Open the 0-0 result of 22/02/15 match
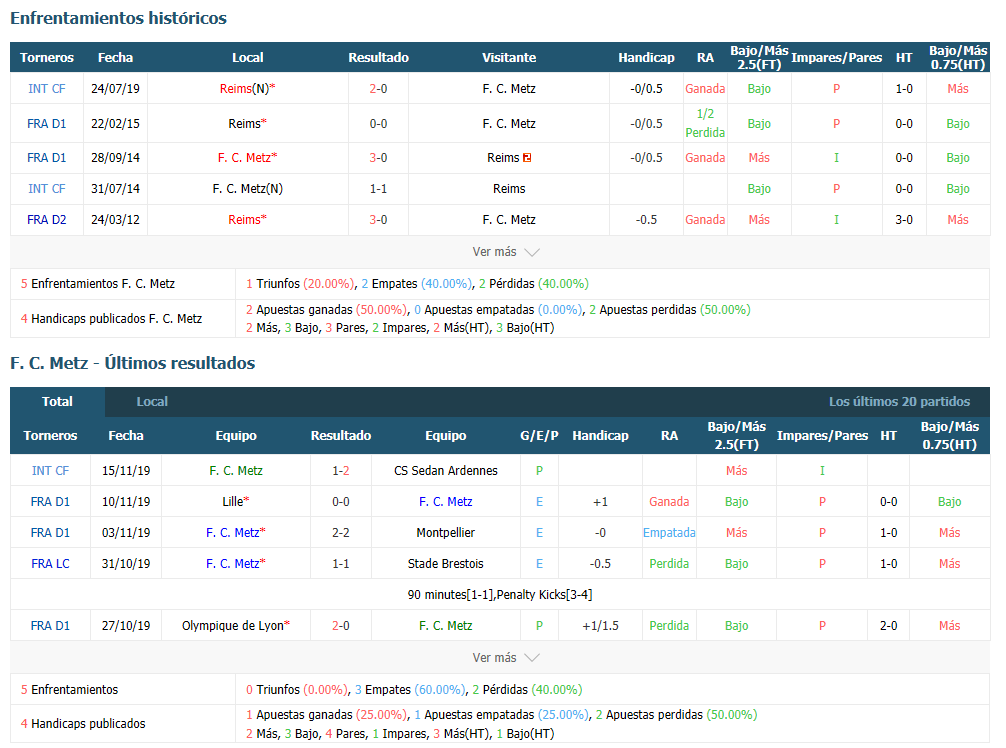This screenshot has width=1006, height=748. click(x=379, y=123)
